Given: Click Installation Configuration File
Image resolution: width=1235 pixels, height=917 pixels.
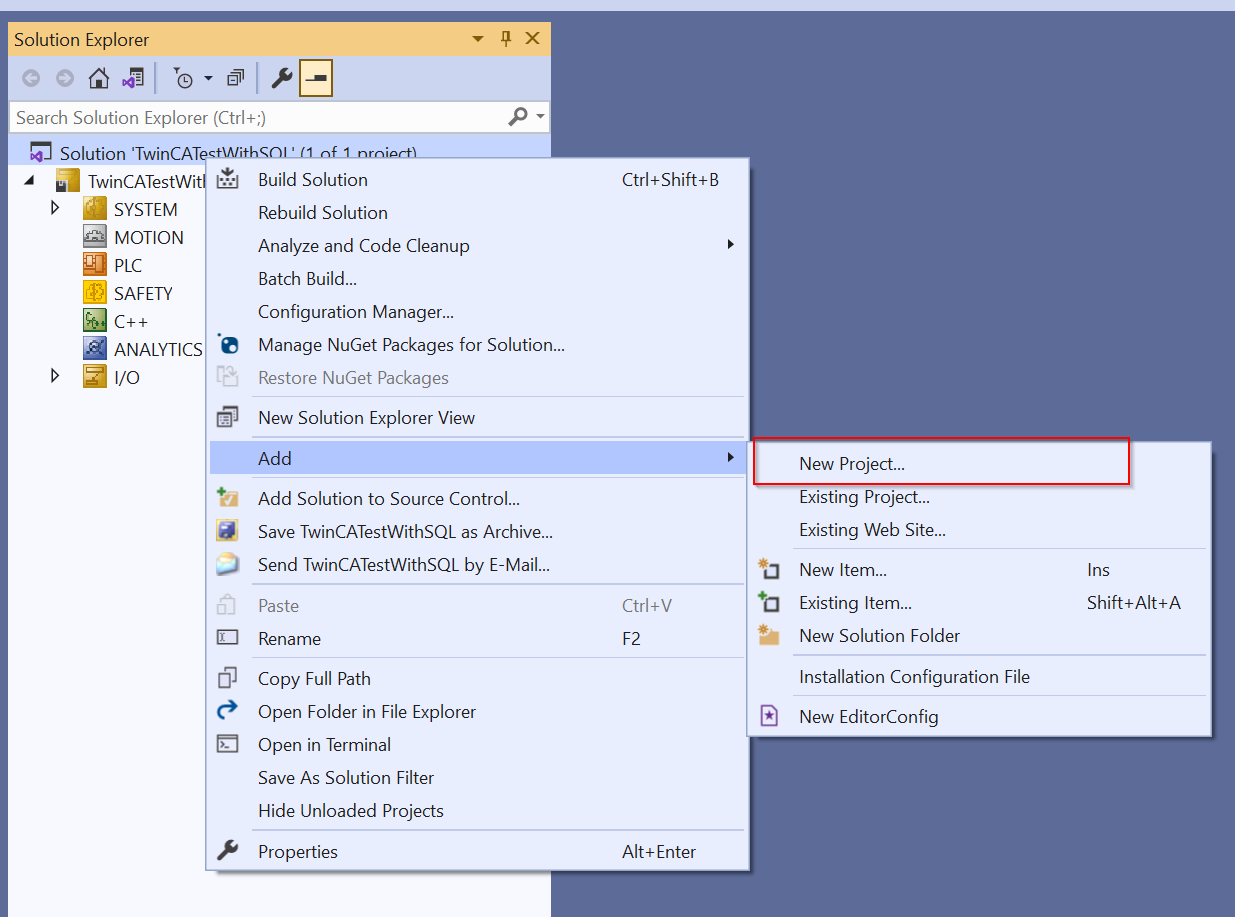Looking at the screenshot, I should point(979,677).
